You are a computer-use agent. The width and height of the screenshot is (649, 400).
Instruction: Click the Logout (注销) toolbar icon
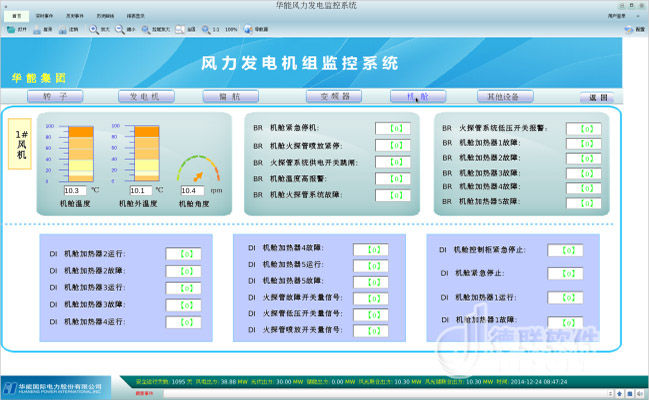point(62,30)
